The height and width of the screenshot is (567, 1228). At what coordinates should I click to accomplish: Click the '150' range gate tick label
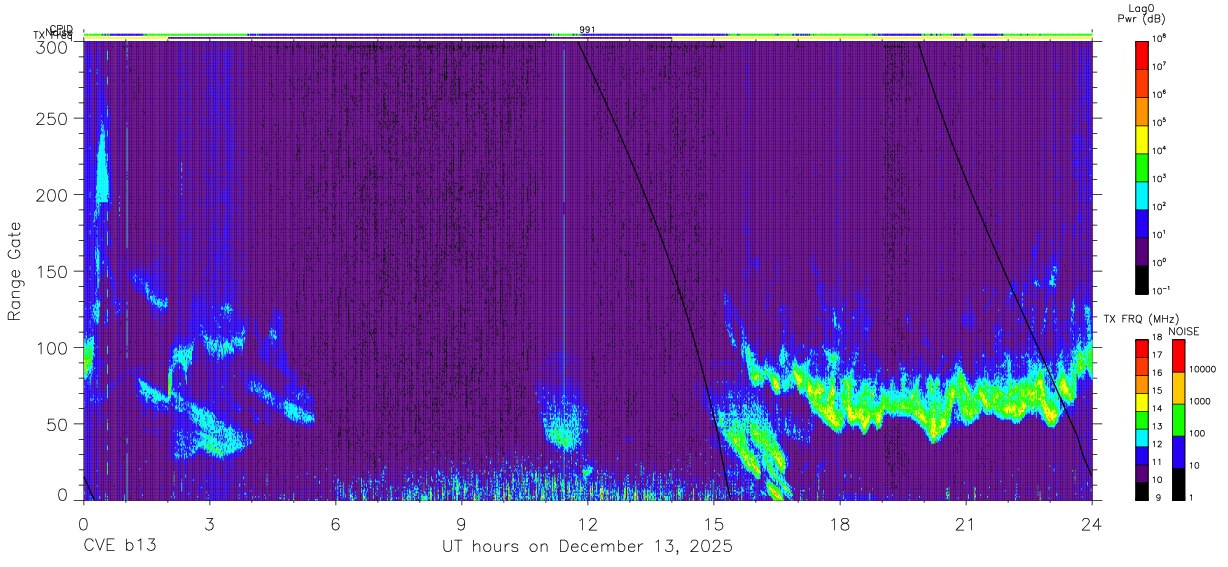52,271
